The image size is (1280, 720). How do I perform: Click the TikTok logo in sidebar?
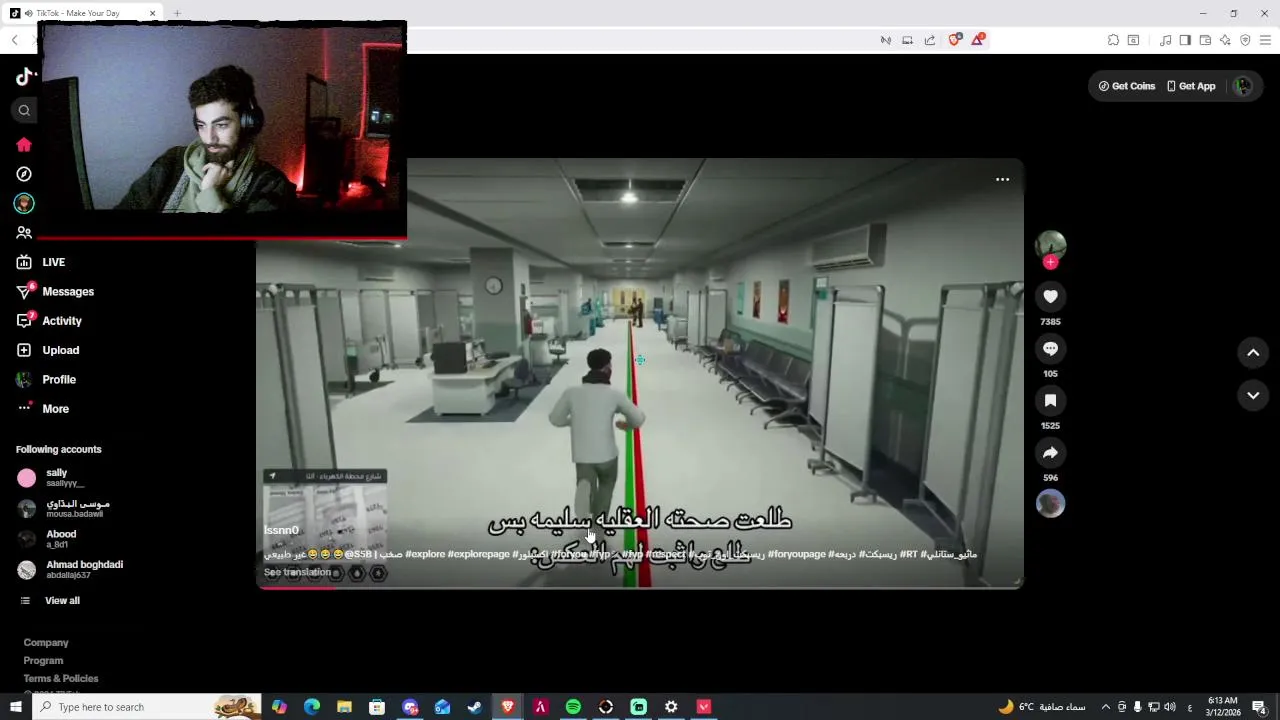(25, 77)
